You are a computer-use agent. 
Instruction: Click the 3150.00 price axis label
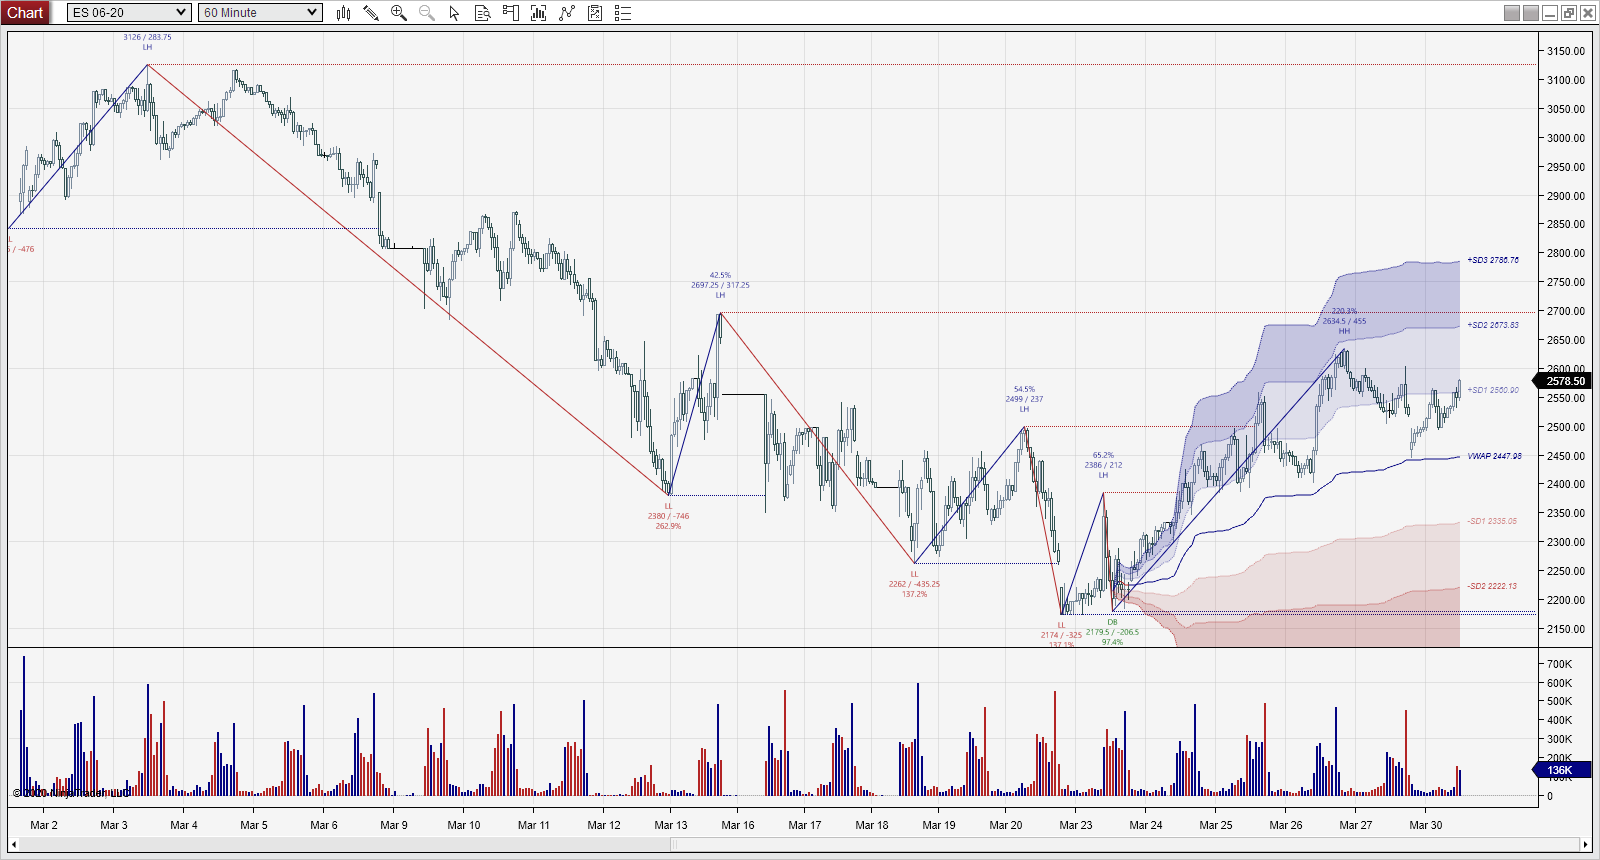[x=1566, y=51]
